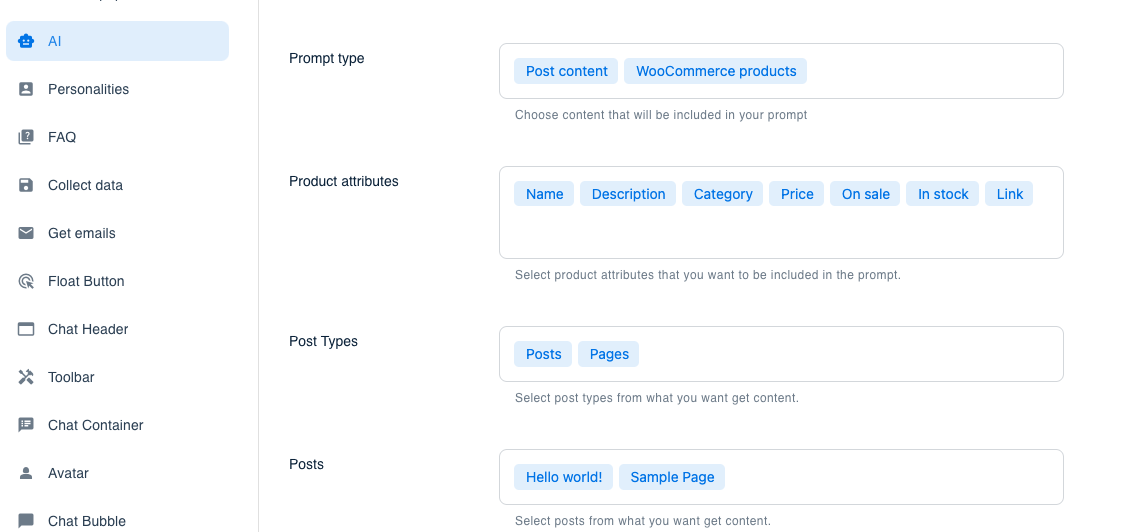The width and height of the screenshot is (1121, 532).
Task: Click the FAQ book icon
Action: coord(27,137)
